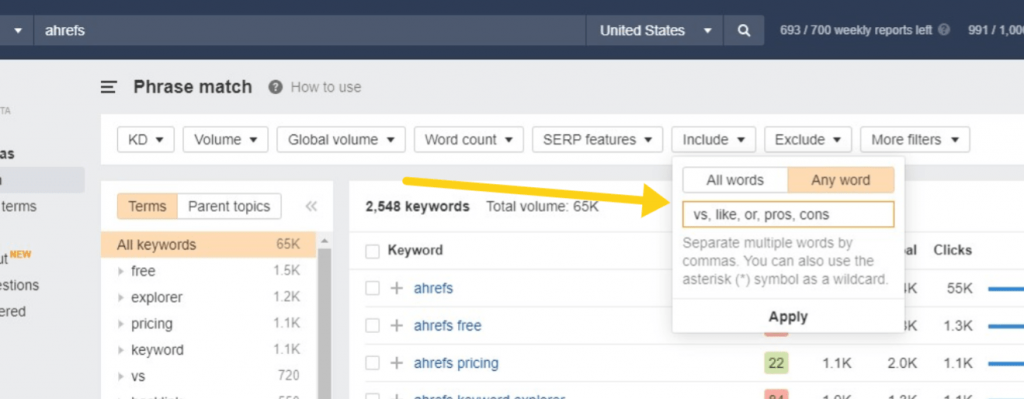Select the Any word option
Screen dimensions: 1024x399
[x=840, y=180]
